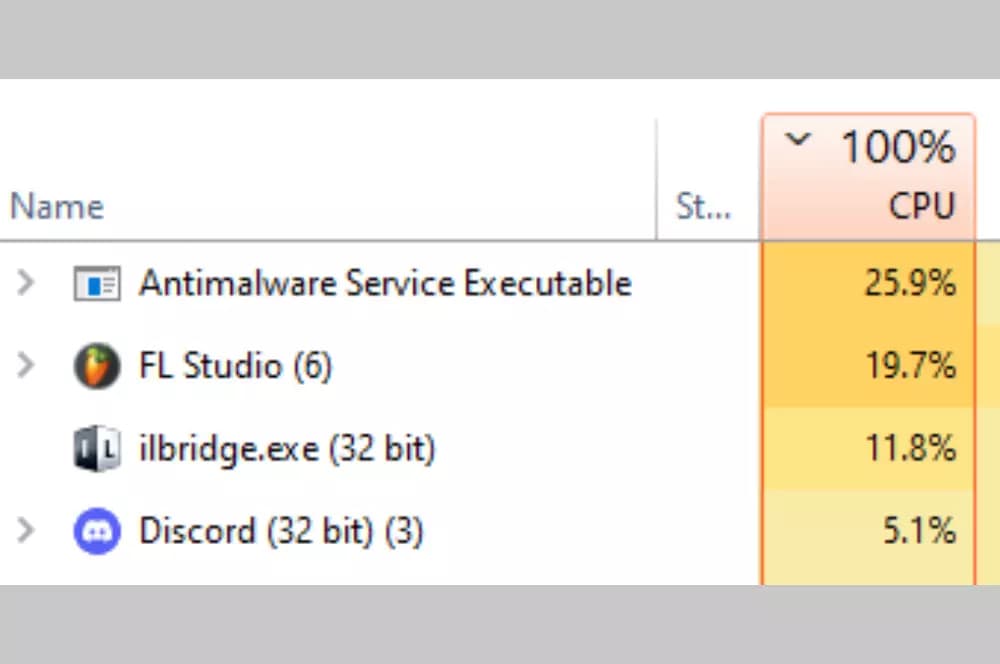Expand the Antimalware Service Executable process tree

(25, 283)
